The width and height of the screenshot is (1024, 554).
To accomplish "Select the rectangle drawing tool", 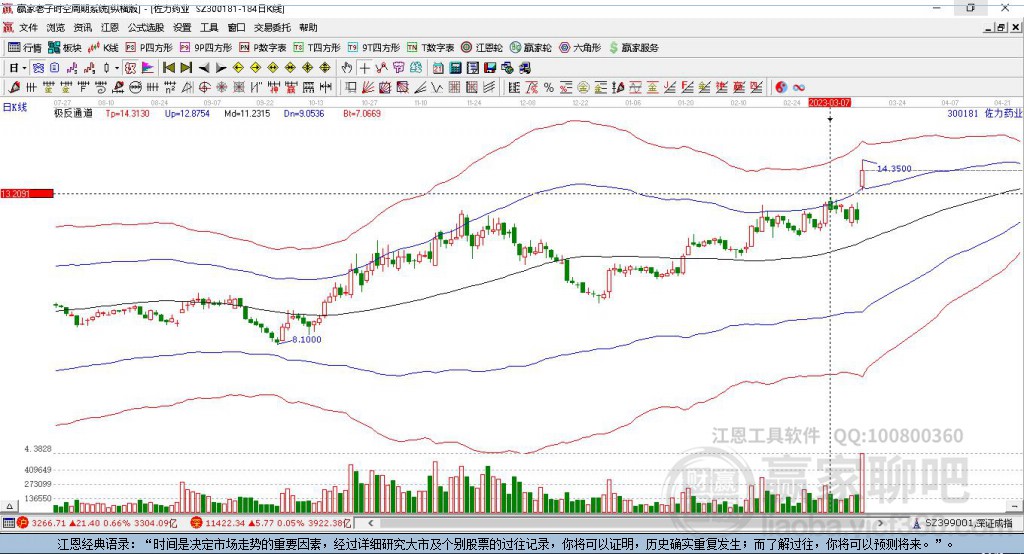I will (351, 88).
